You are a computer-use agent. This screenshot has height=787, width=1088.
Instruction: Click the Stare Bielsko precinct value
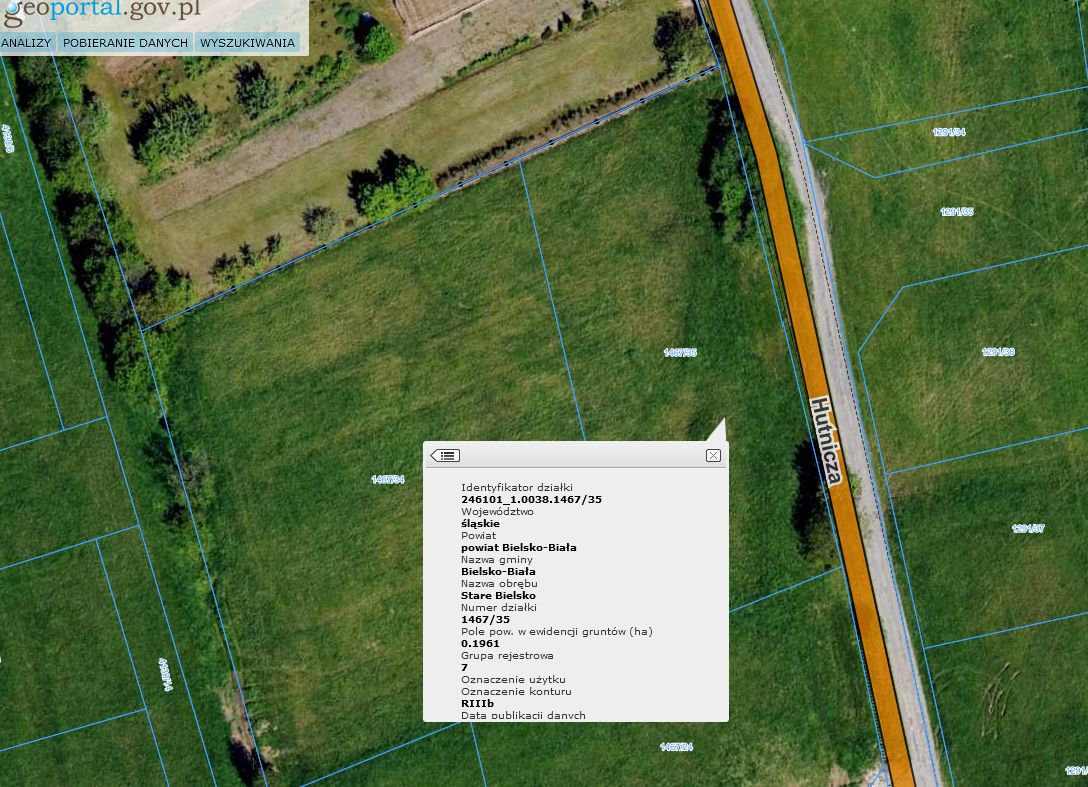pyautogui.click(x=498, y=595)
